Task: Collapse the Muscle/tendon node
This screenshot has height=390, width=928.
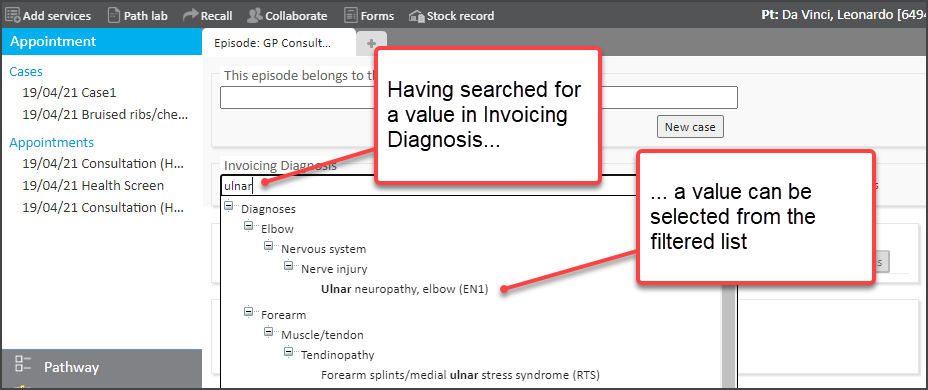Action: (x=268, y=331)
